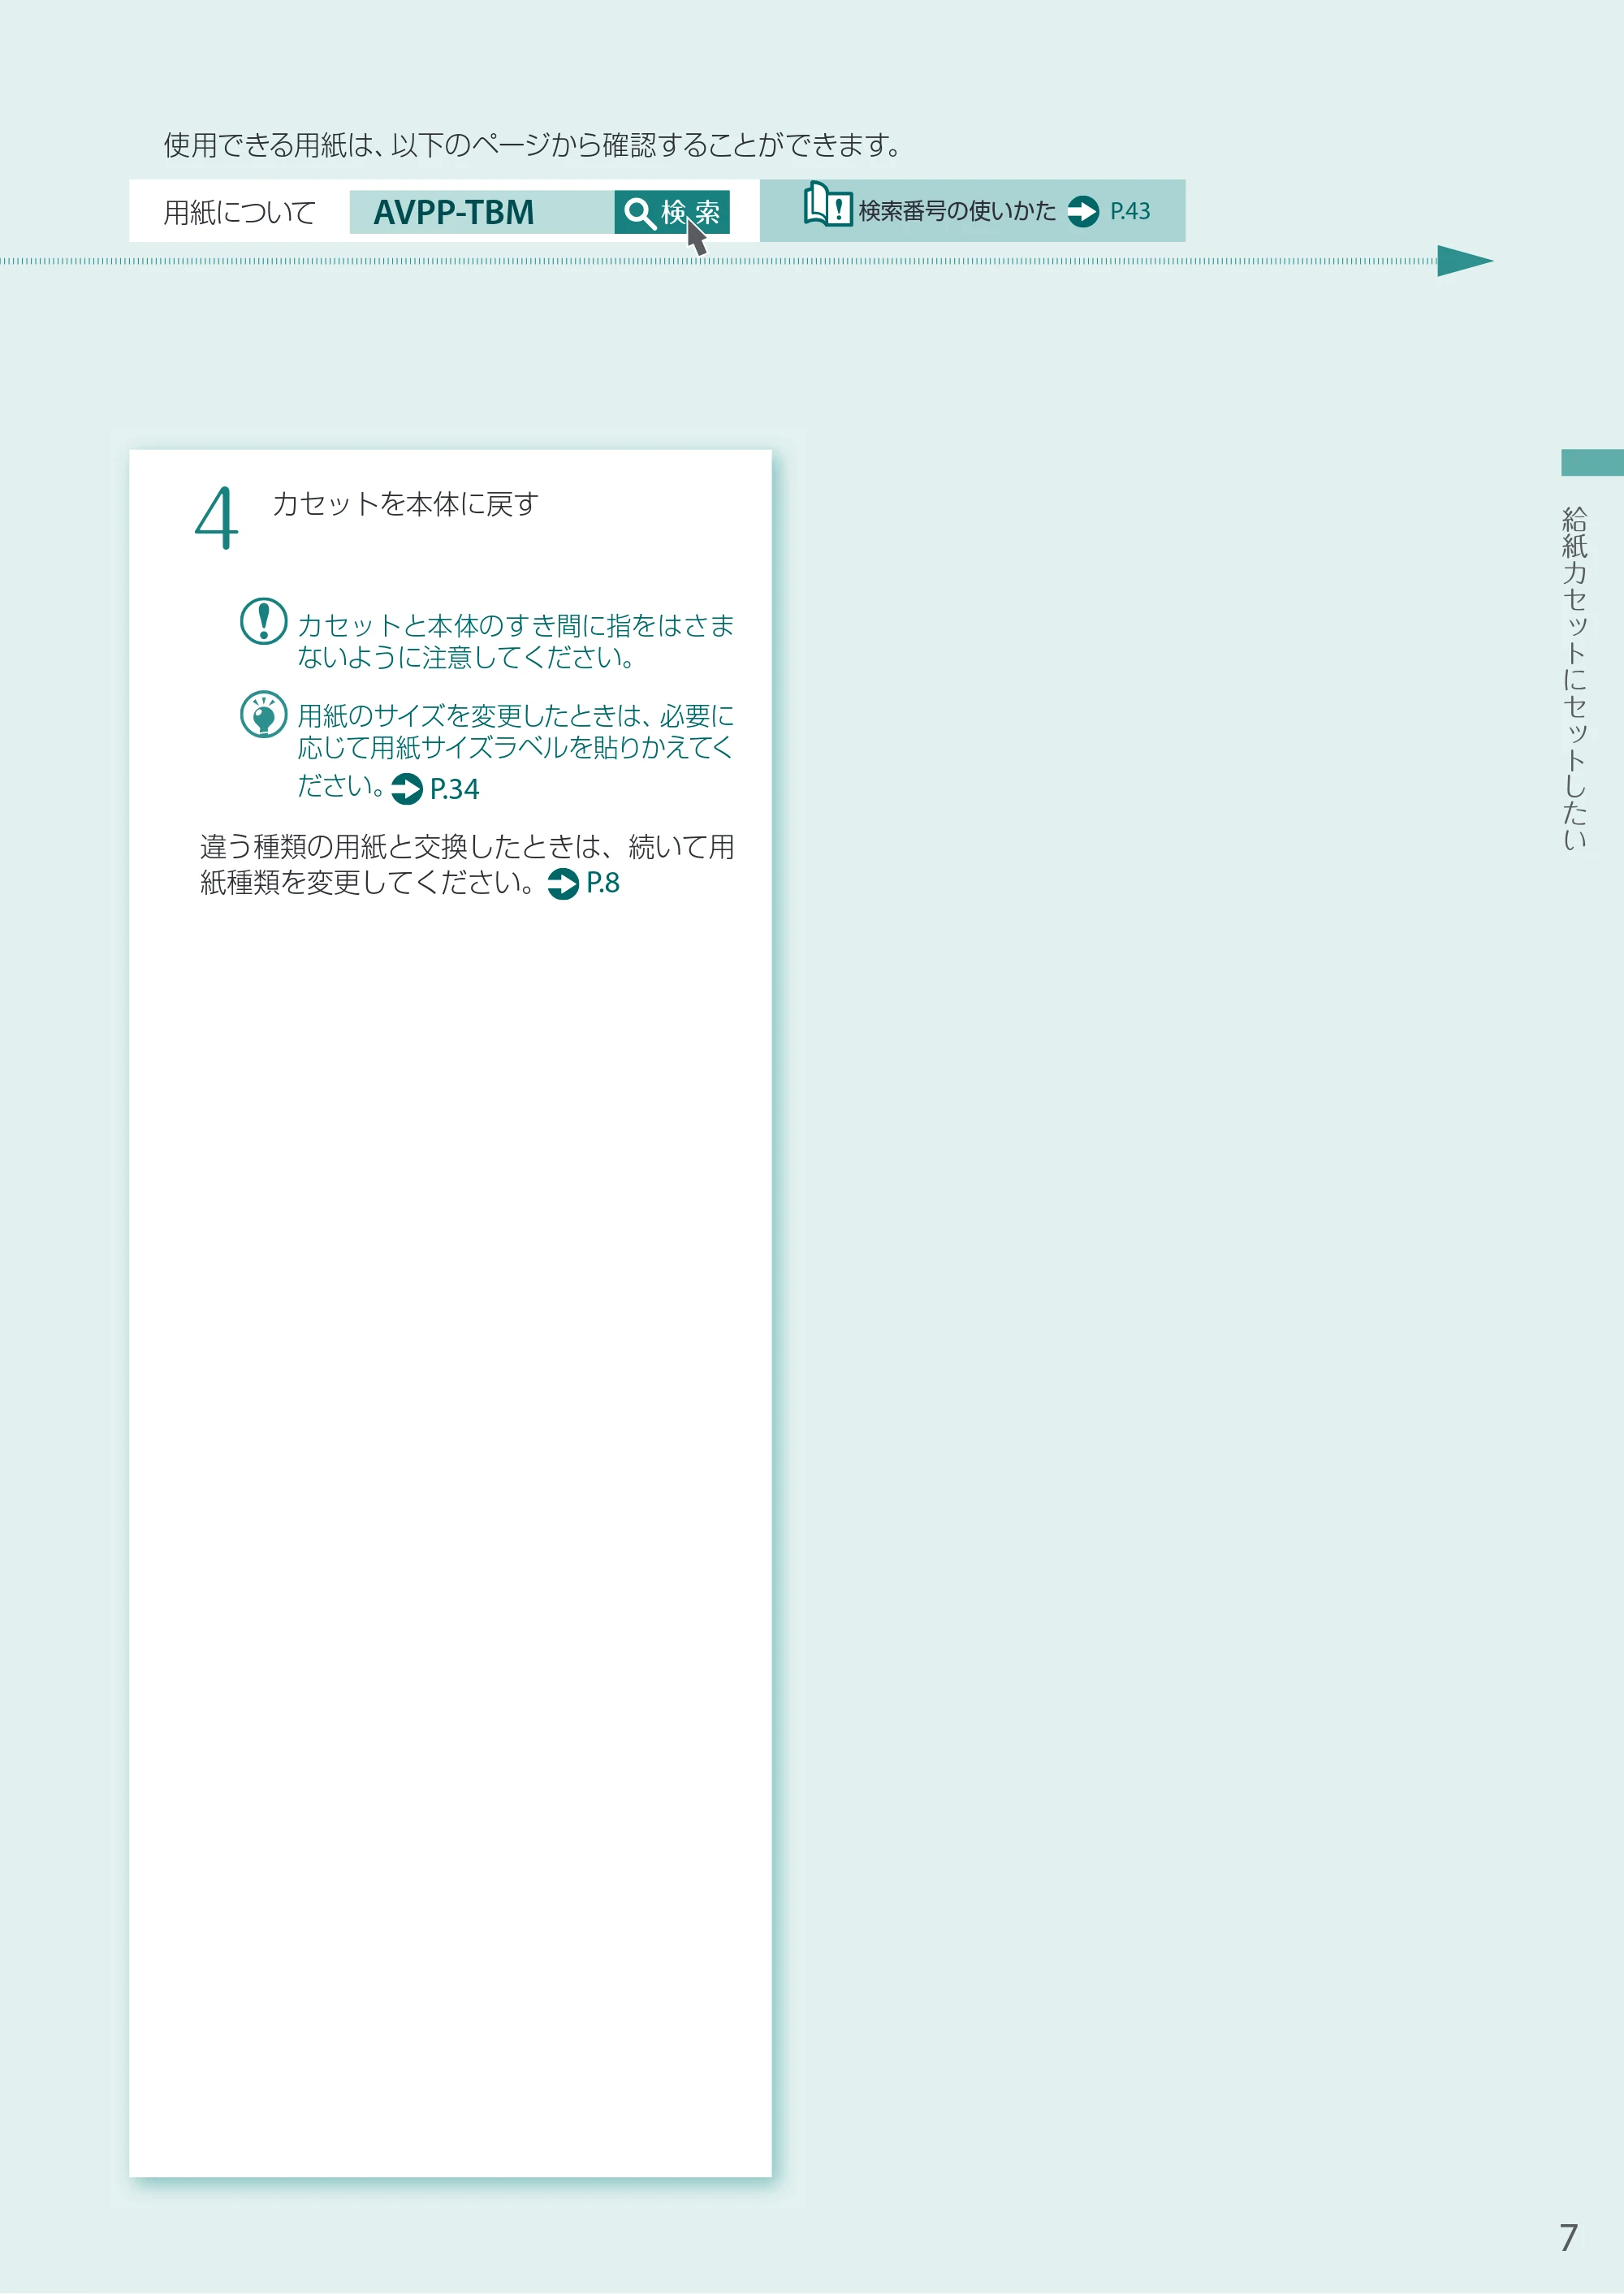This screenshot has width=1624, height=2294.
Task: Click the arrow icon before P.8
Action: [x=564, y=884]
